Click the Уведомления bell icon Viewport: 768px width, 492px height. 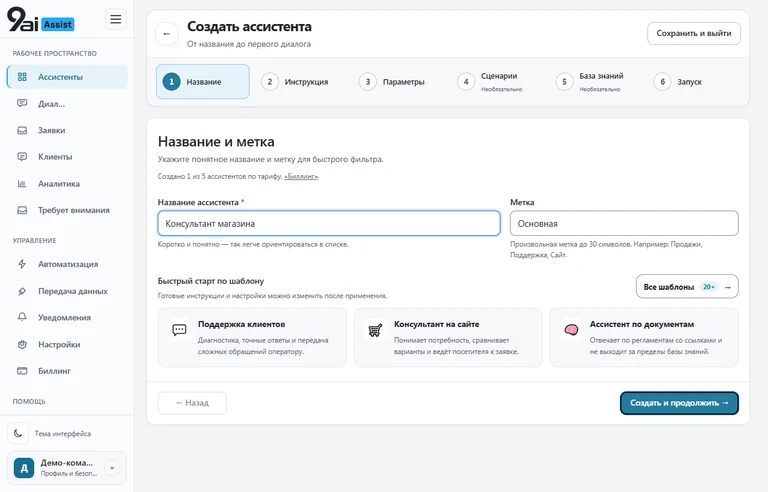[x=22, y=318]
